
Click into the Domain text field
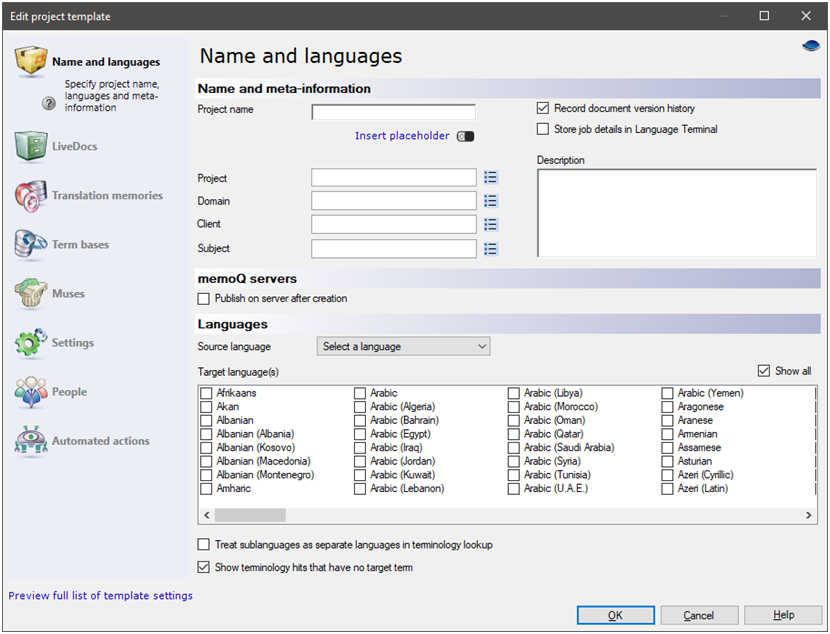pos(394,201)
